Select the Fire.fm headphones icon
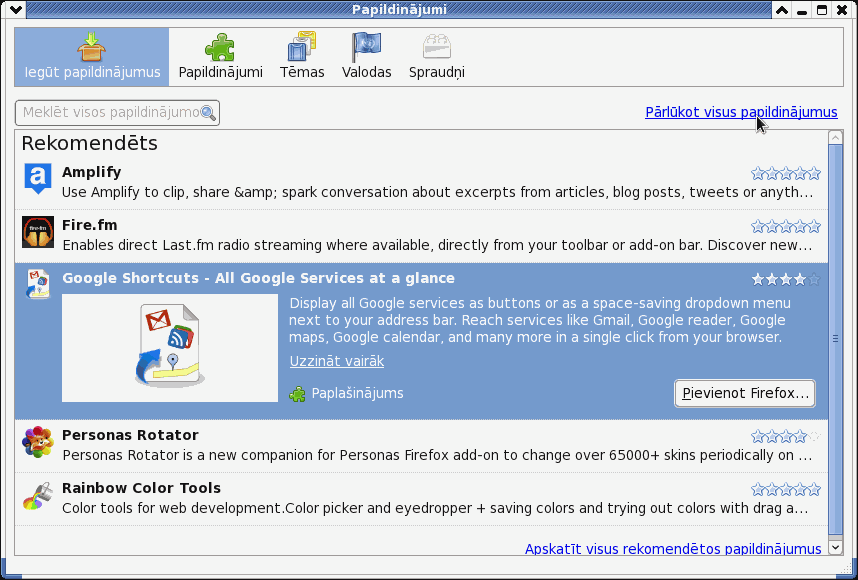 [38, 232]
